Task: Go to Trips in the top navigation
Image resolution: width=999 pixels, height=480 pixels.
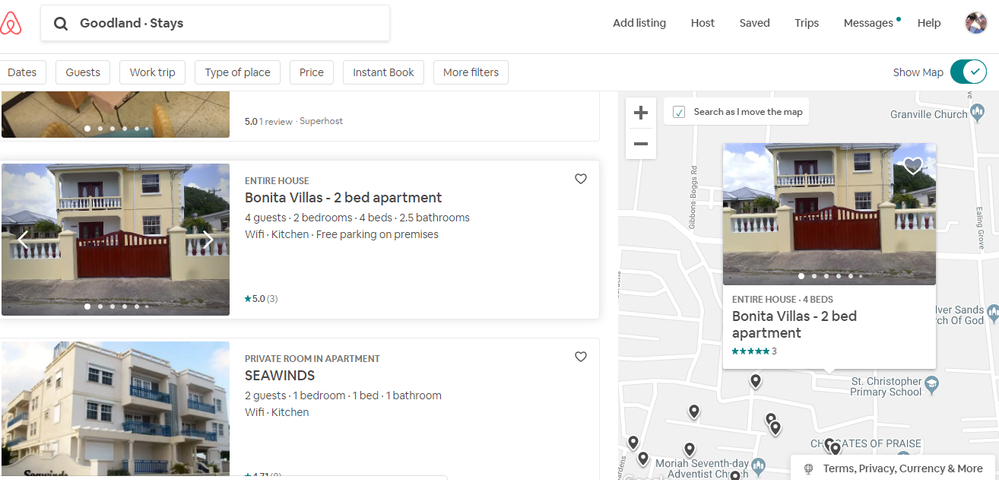Action: pos(806,23)
